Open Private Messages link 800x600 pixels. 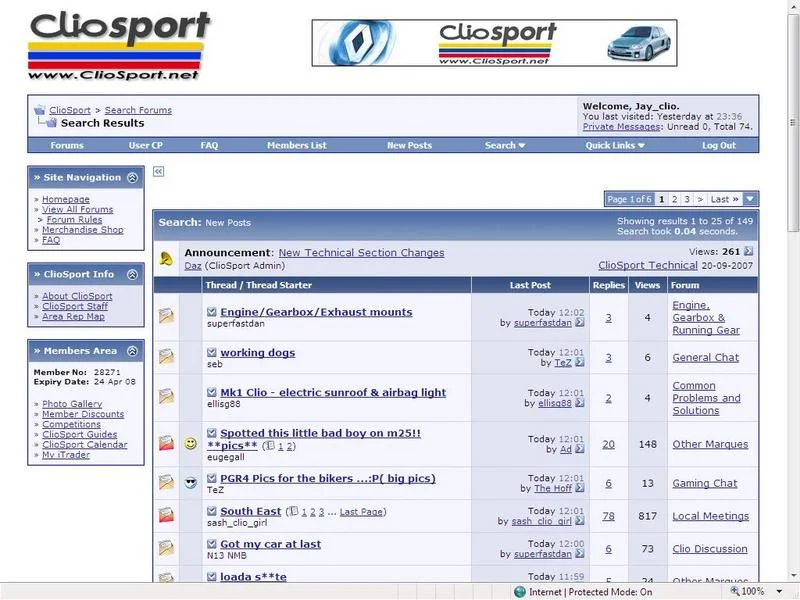(x=621, y=127)
